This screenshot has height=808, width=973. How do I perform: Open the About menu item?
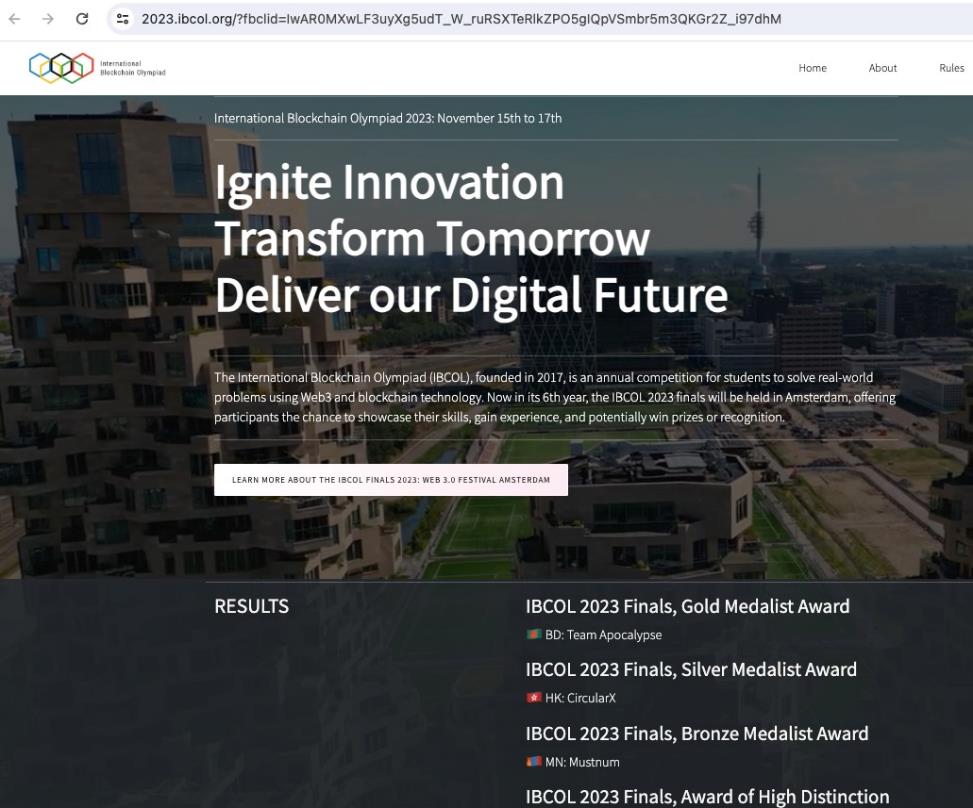click(882, 68)
